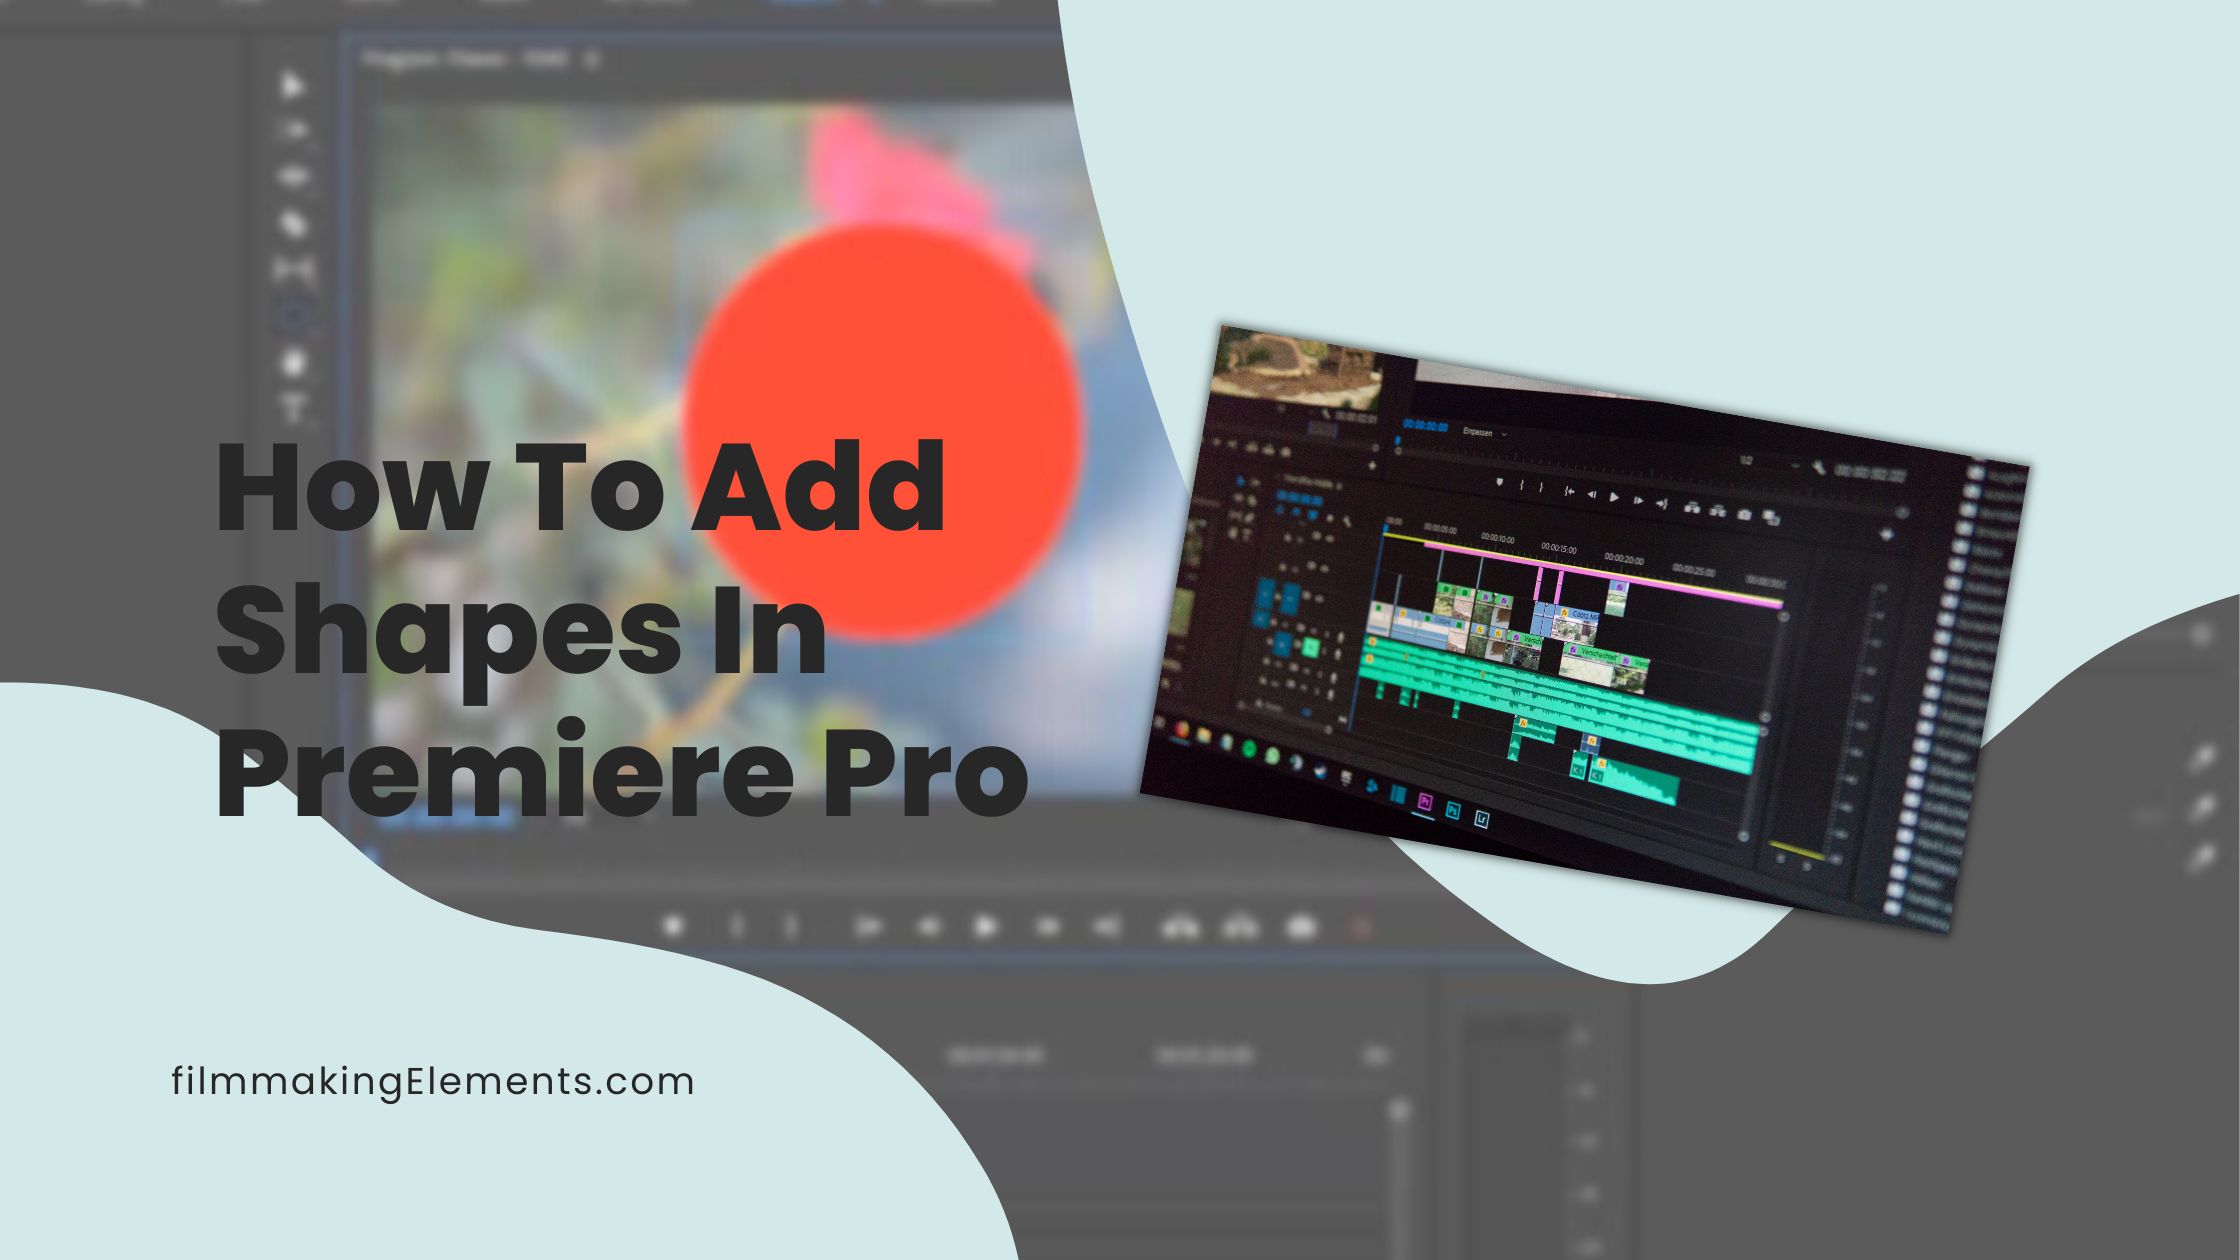Screen dimensions: 2240x1260
Task: Click Play in the inset photo's monitor
Action: (1614, 497)
